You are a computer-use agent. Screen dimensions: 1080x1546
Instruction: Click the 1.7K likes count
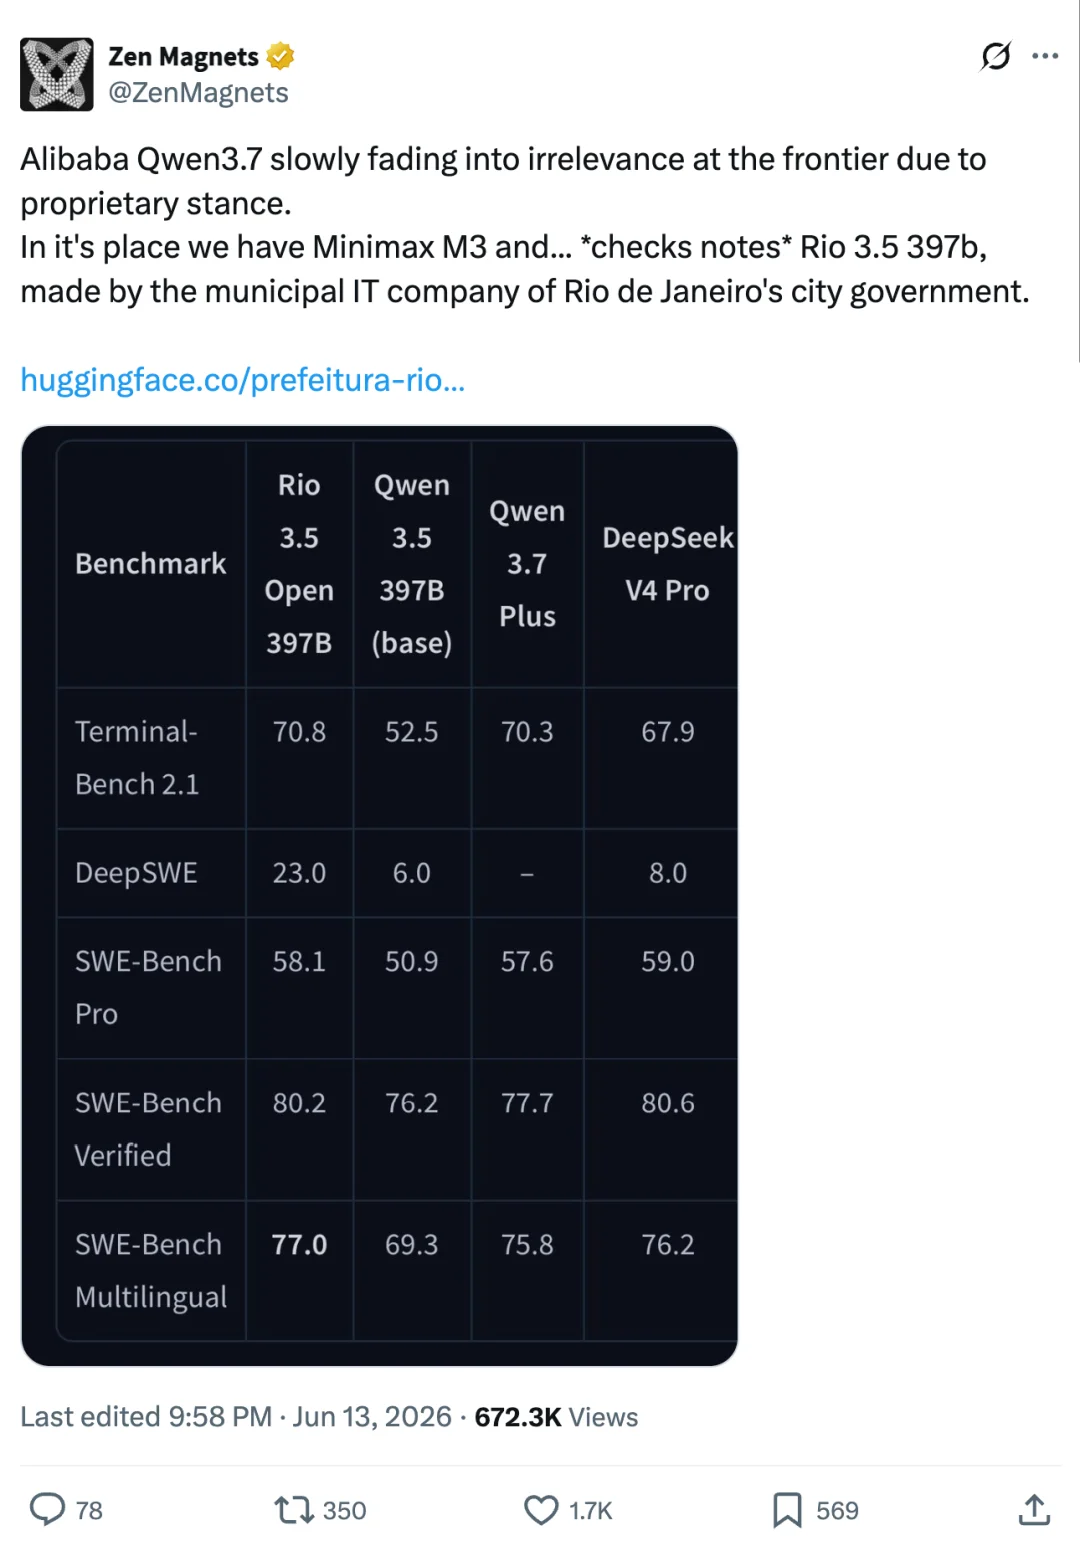click(x=591, y=1510)
